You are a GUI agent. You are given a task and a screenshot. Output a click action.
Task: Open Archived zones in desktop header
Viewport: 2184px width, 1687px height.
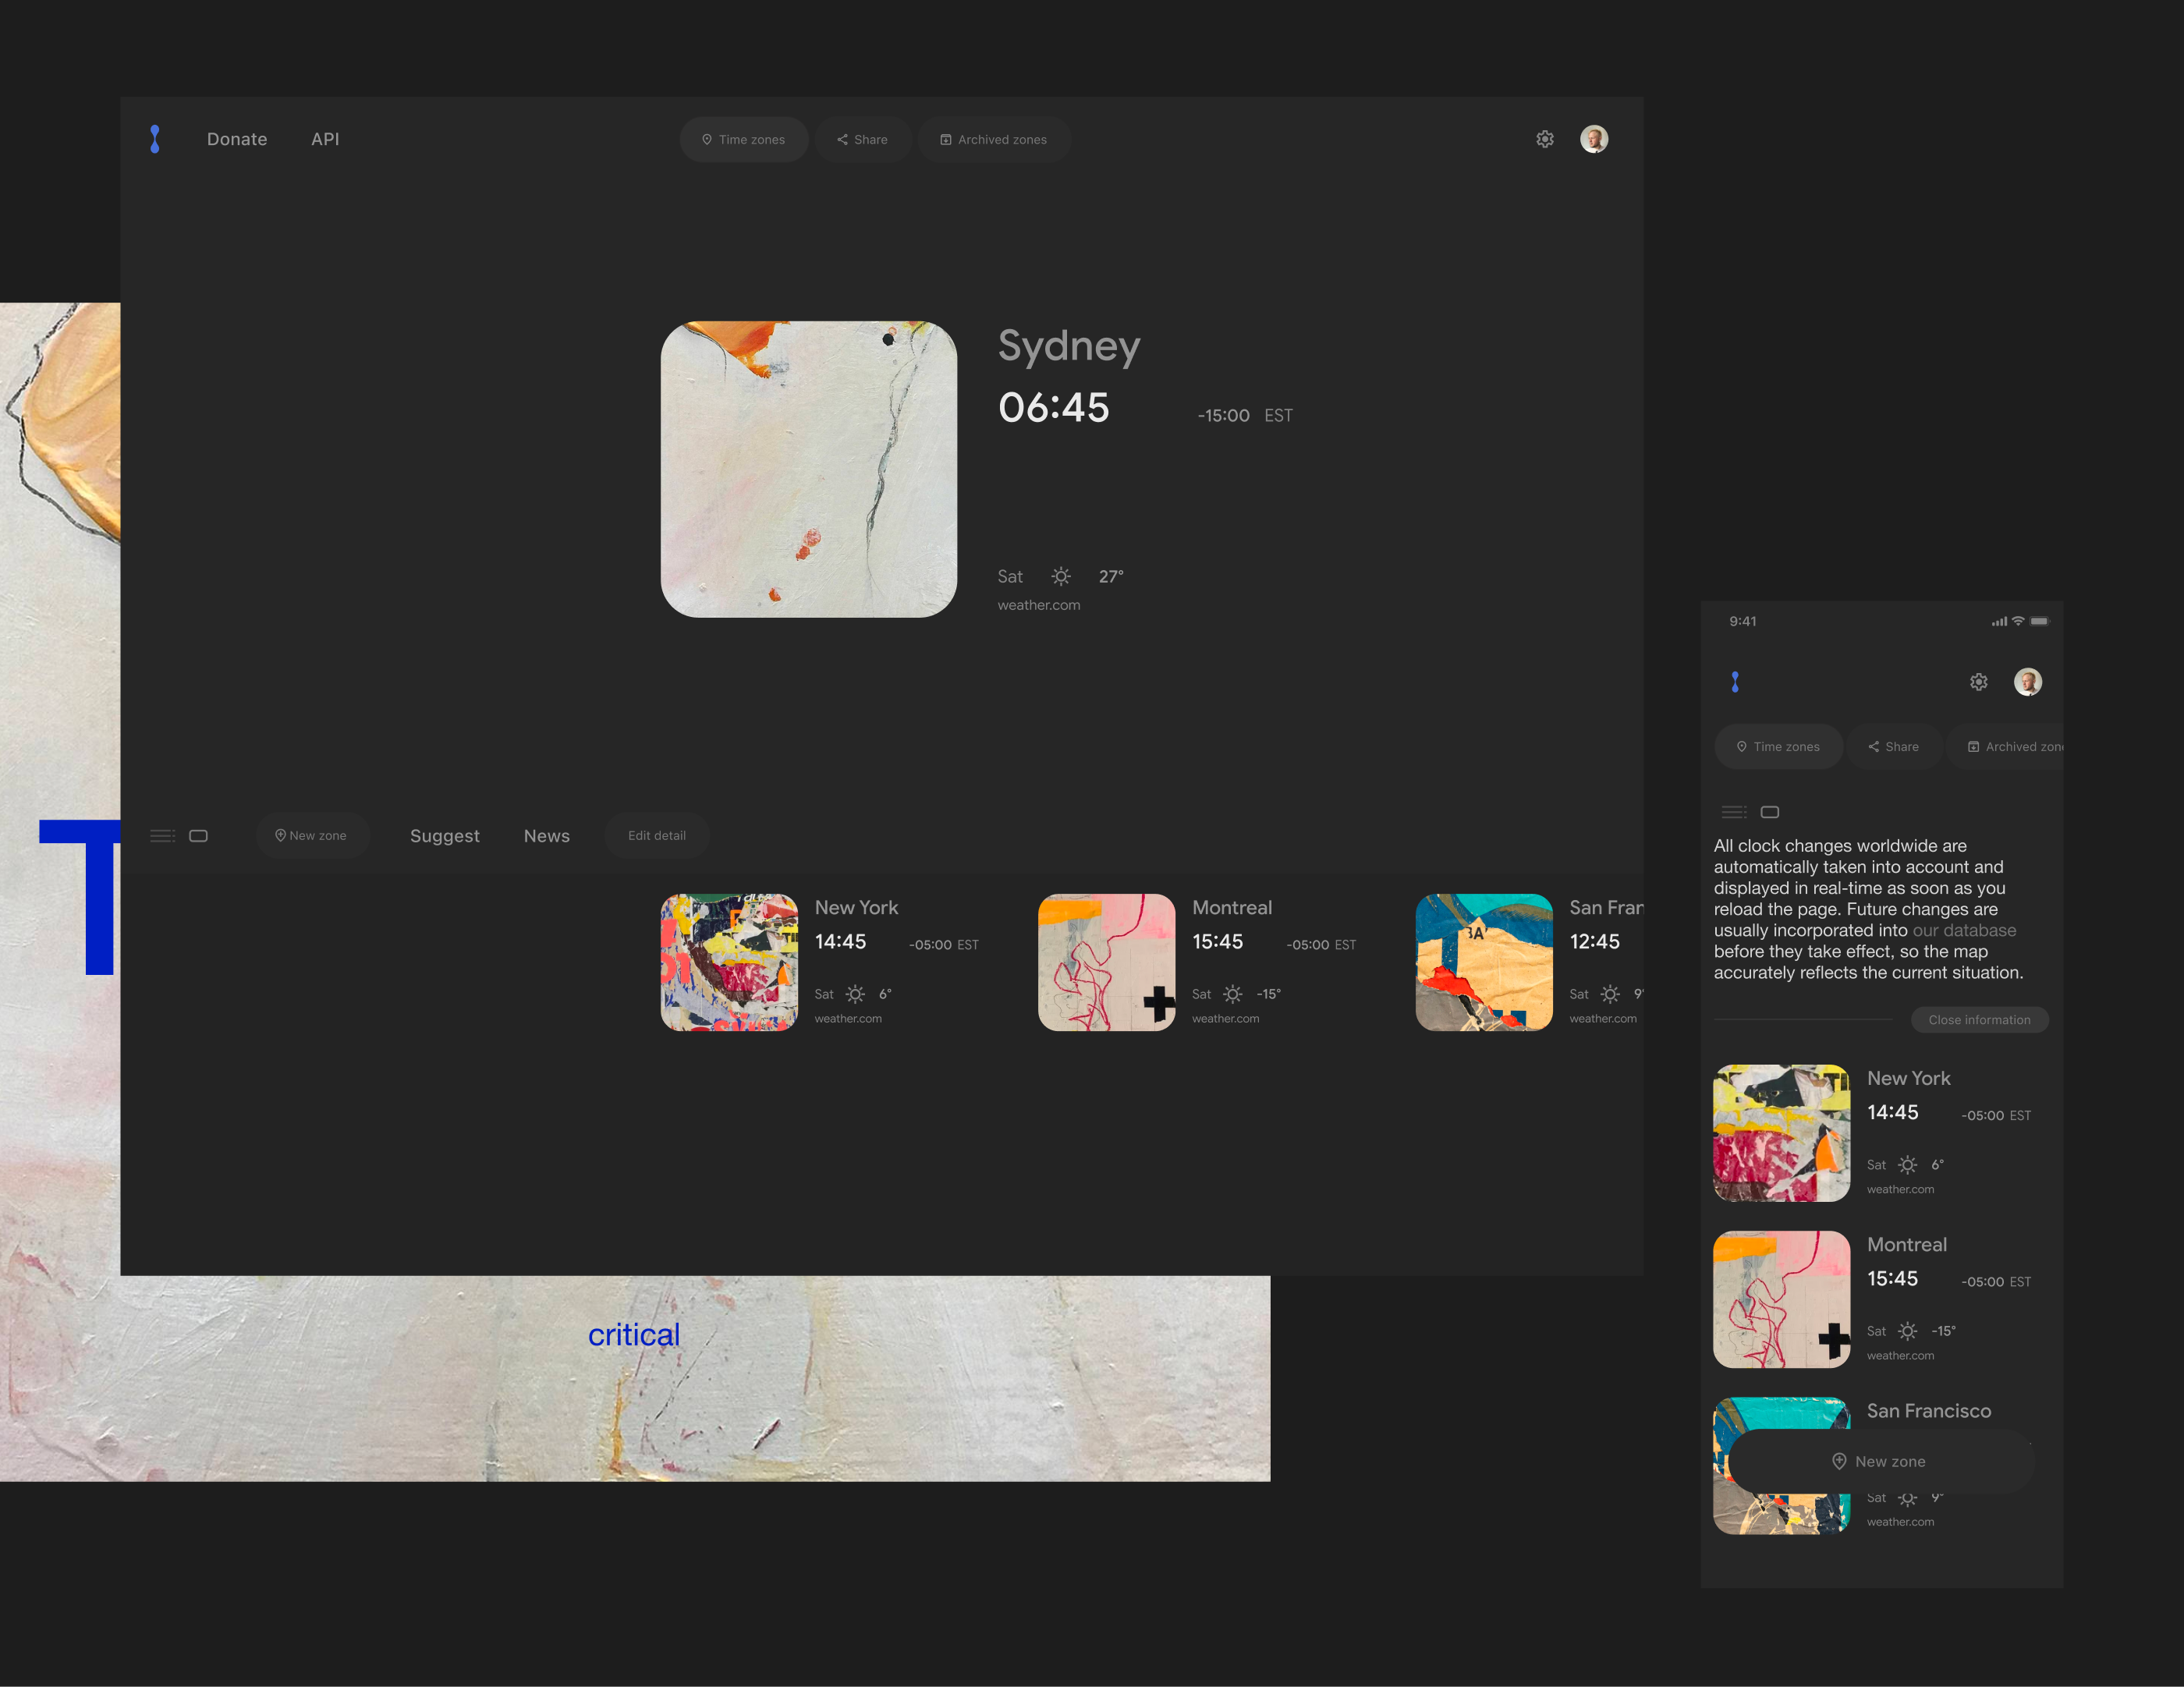point(993,140)
